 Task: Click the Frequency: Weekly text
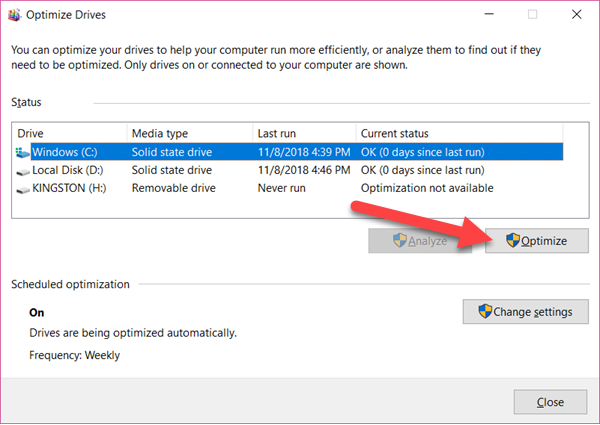click(x=75, y=355)
